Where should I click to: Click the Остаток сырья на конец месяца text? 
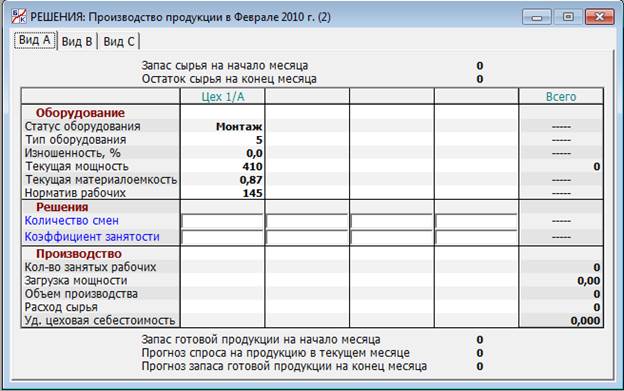tap(229, 79)
